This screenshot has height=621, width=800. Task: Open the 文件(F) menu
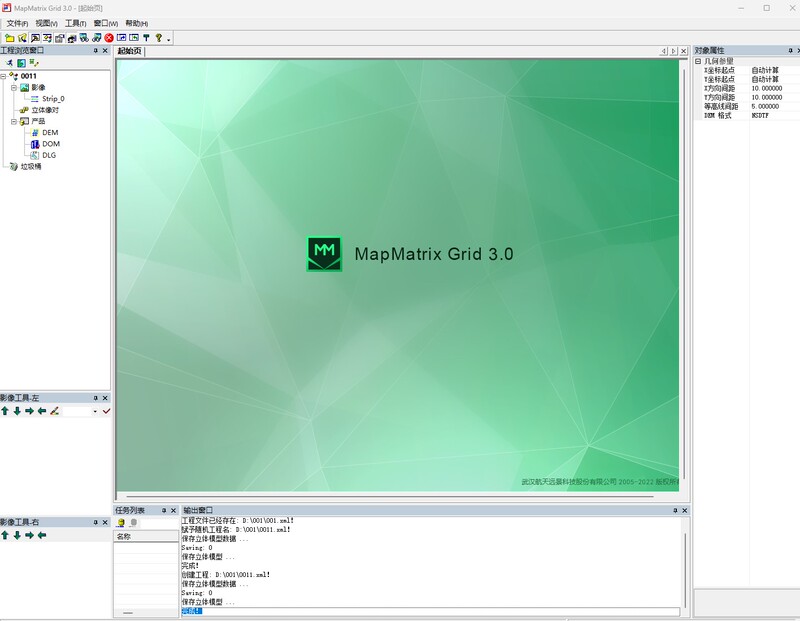tap(17, 23)
